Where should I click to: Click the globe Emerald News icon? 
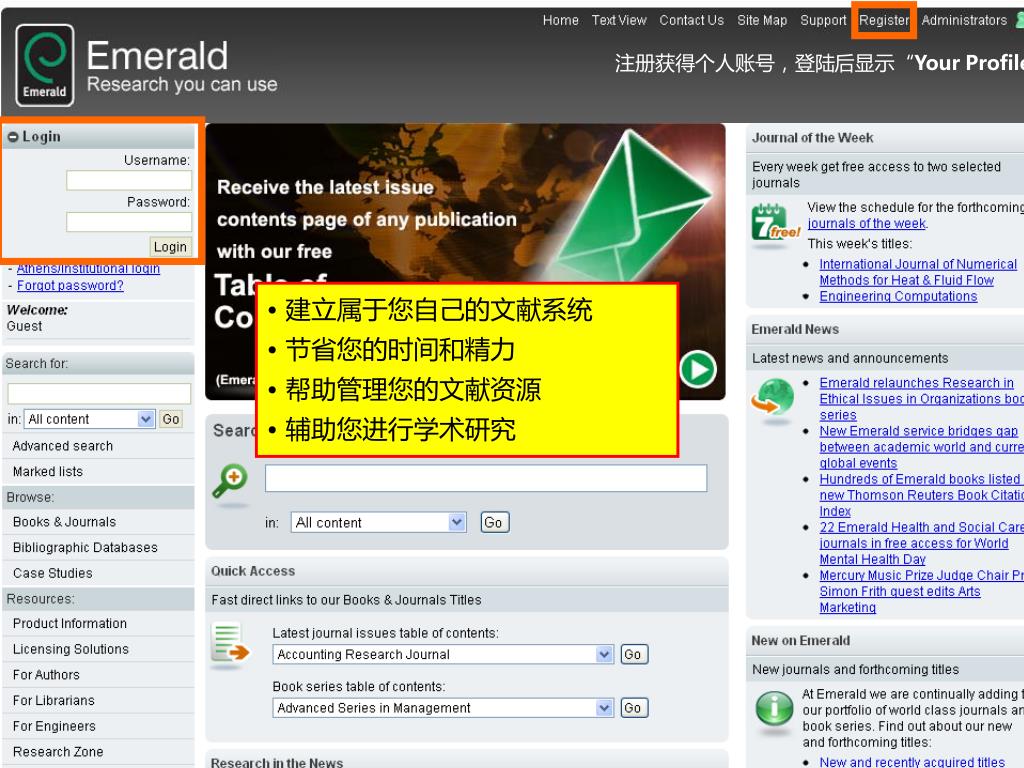point(773,396)
